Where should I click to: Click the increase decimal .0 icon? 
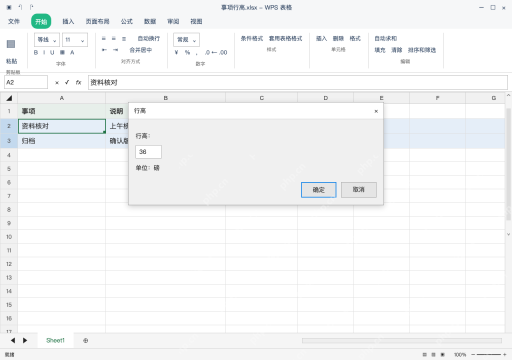(x=208, y=52)
